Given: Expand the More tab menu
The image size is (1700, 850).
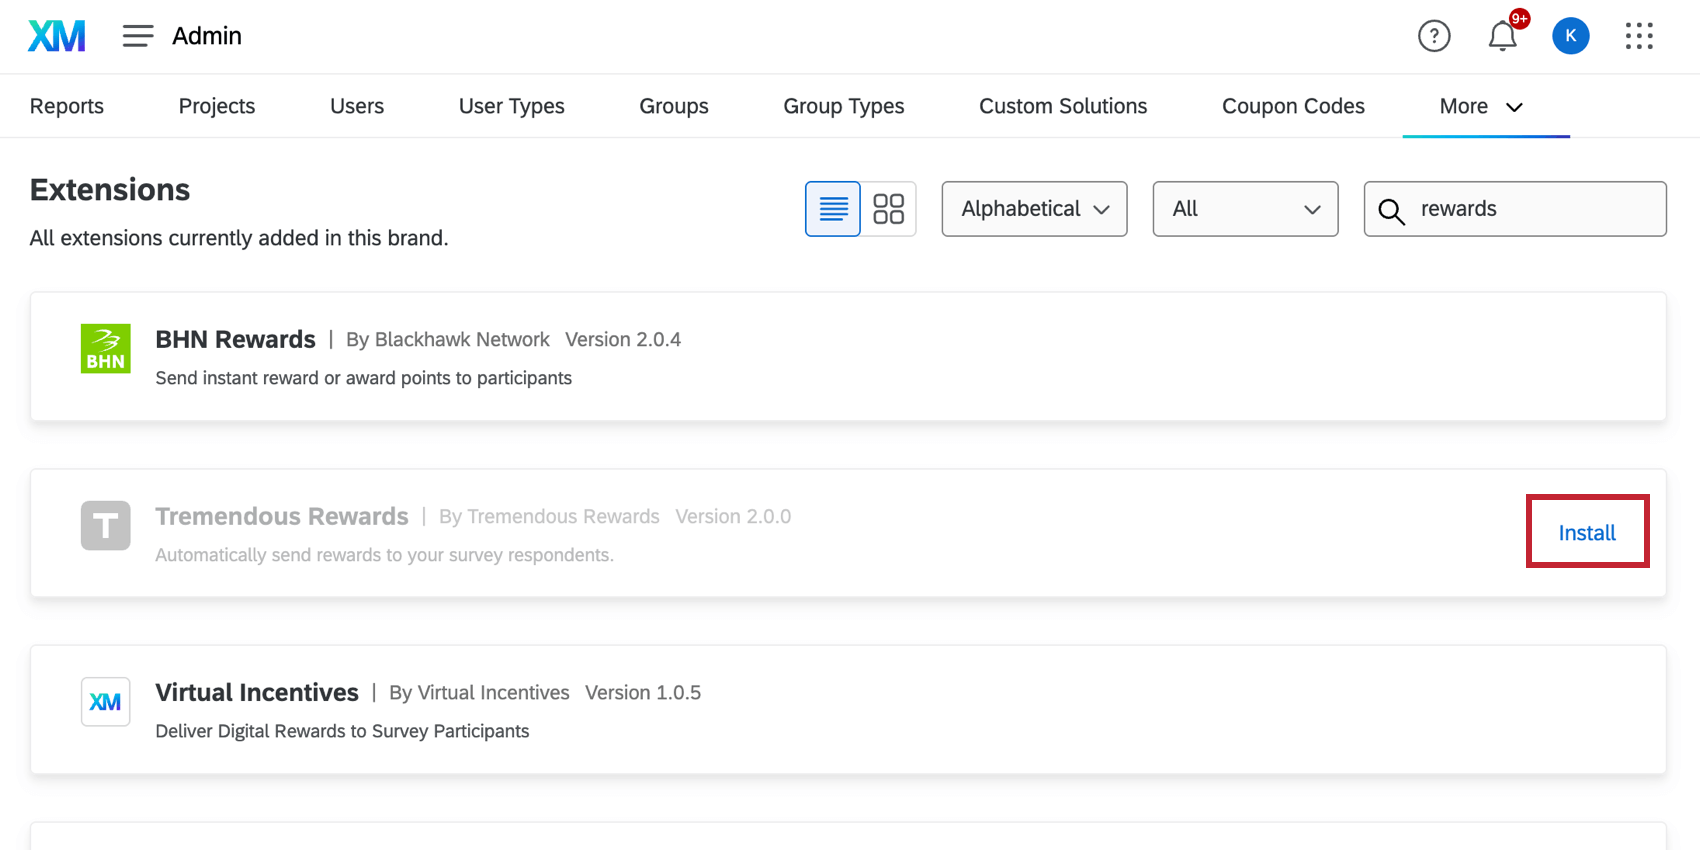Looking at the screenshot, I should point(1482,106).
